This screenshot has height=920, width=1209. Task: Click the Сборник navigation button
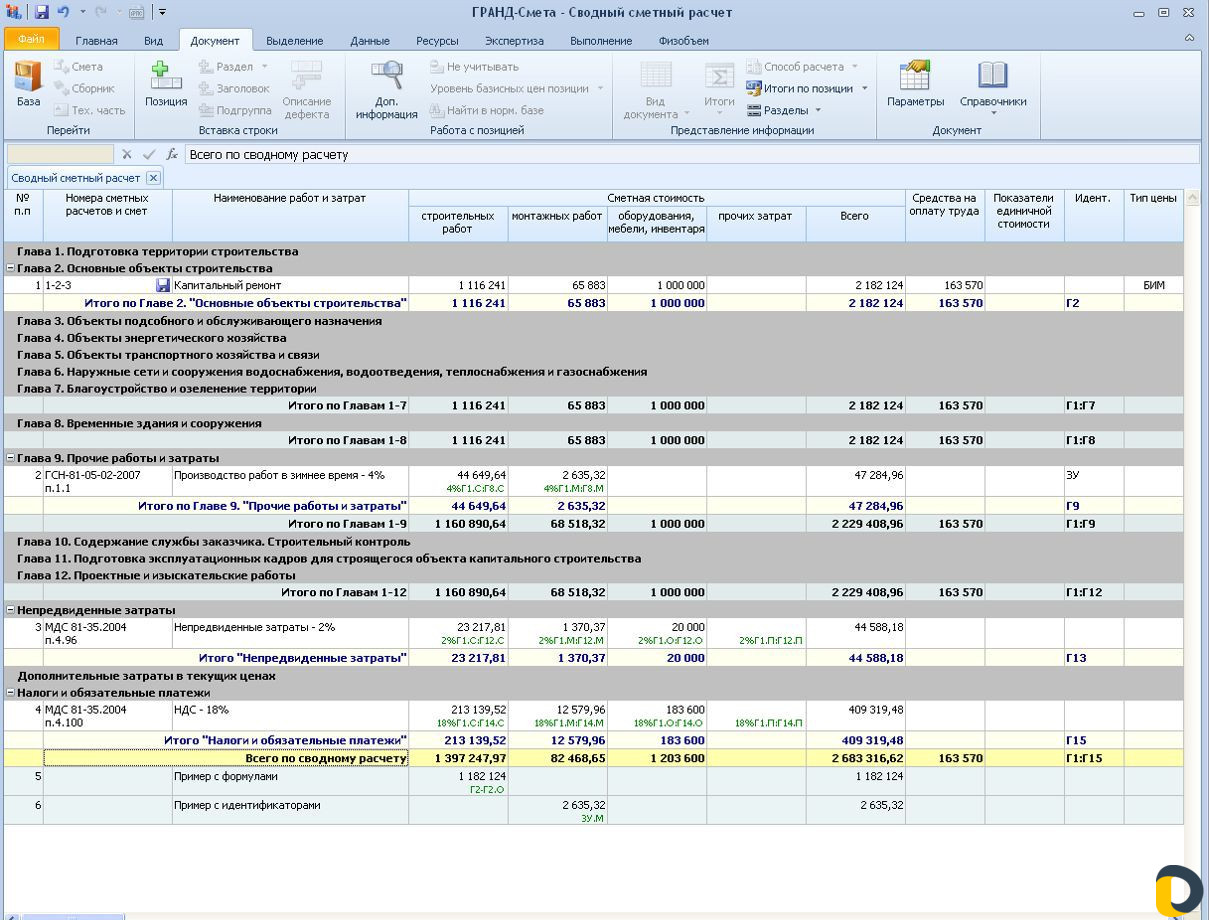tap(84, 89)
